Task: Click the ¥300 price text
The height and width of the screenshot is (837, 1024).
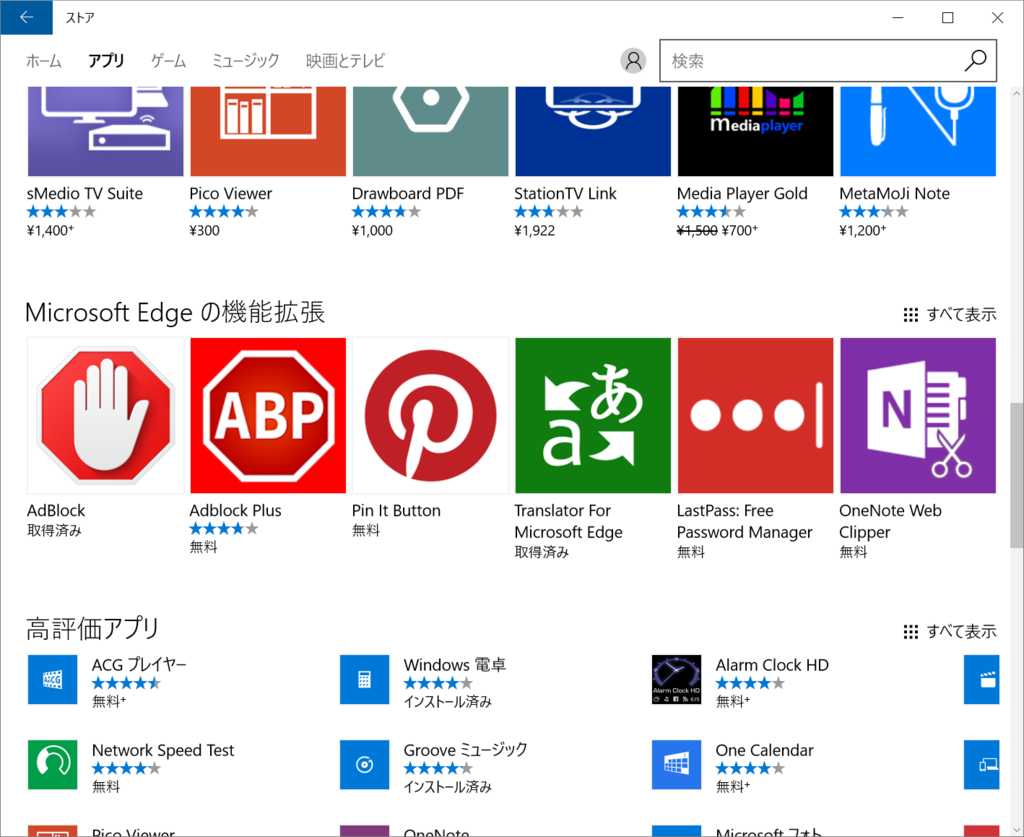Action: (204, 230)
